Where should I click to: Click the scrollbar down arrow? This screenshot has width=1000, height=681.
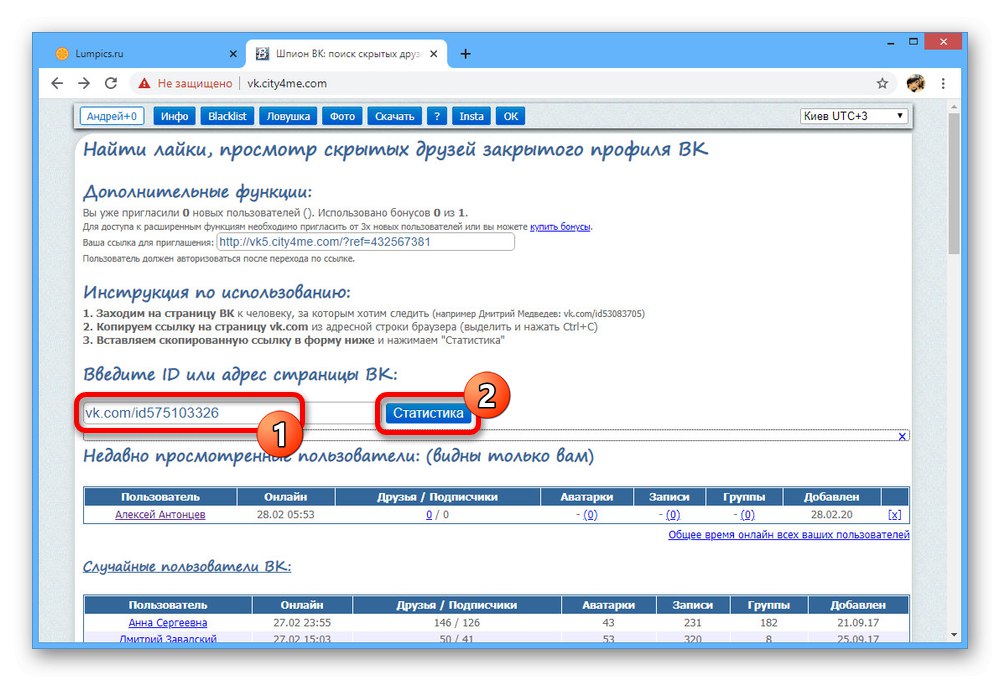[953, 634]
